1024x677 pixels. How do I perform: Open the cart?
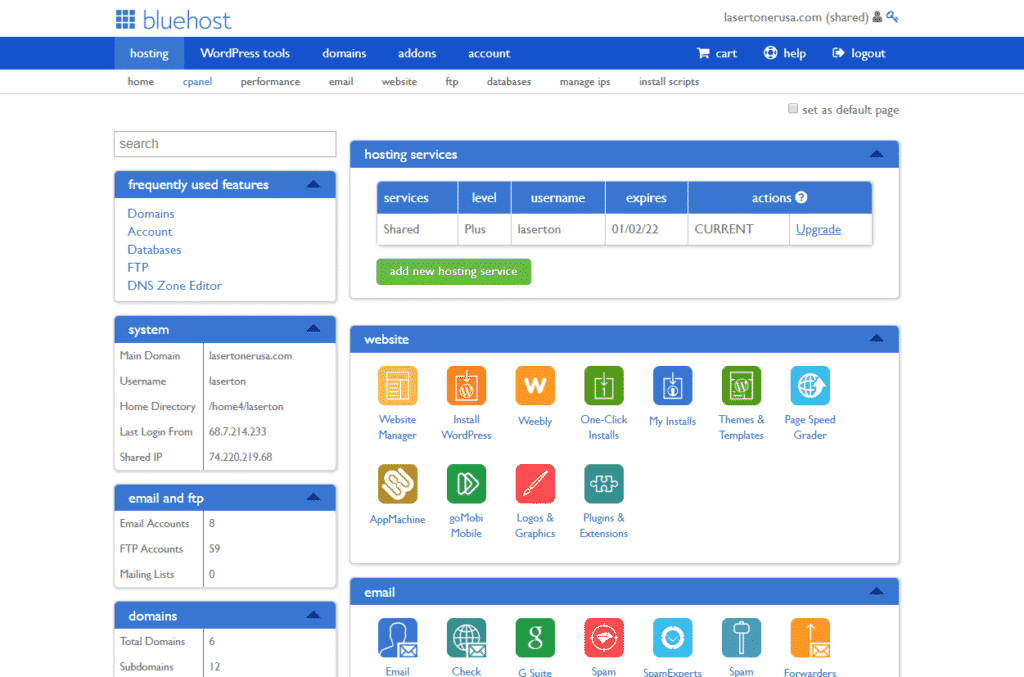(717, 54)
